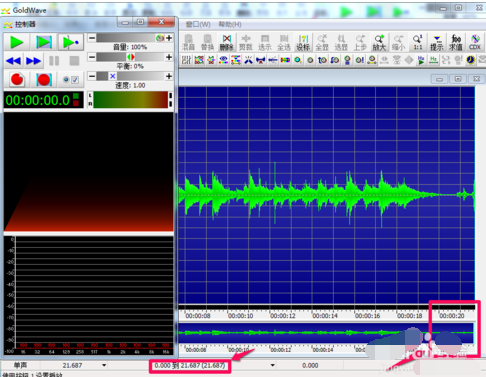Viewport: 486px width, 377px height.
Task: Rewind using the blue double-left arrows
Action: pos(13,61)
